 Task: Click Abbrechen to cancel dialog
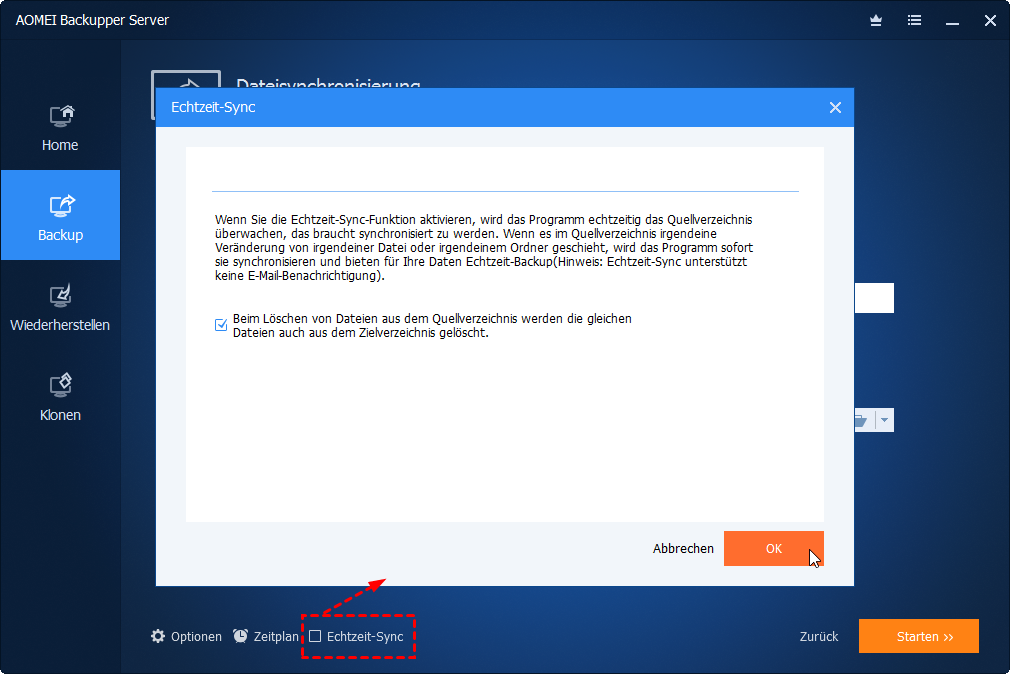(683, 548)
